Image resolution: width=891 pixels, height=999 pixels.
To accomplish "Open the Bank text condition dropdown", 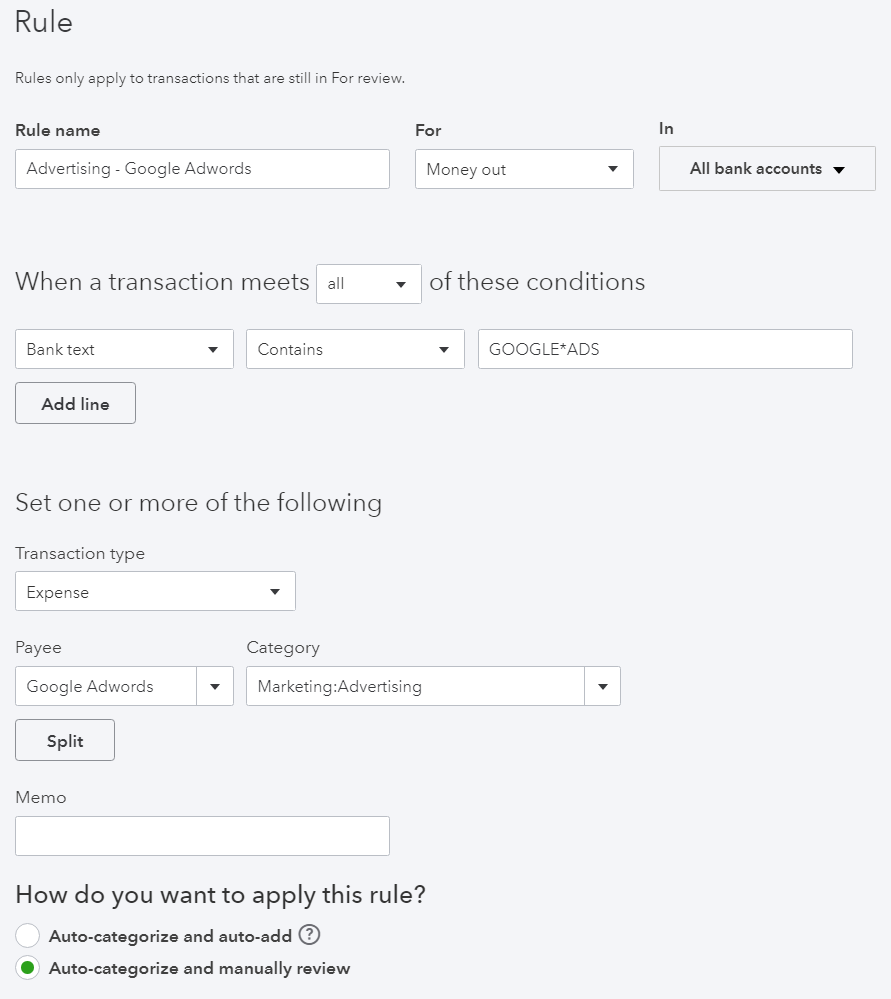I will pos(124,349).
